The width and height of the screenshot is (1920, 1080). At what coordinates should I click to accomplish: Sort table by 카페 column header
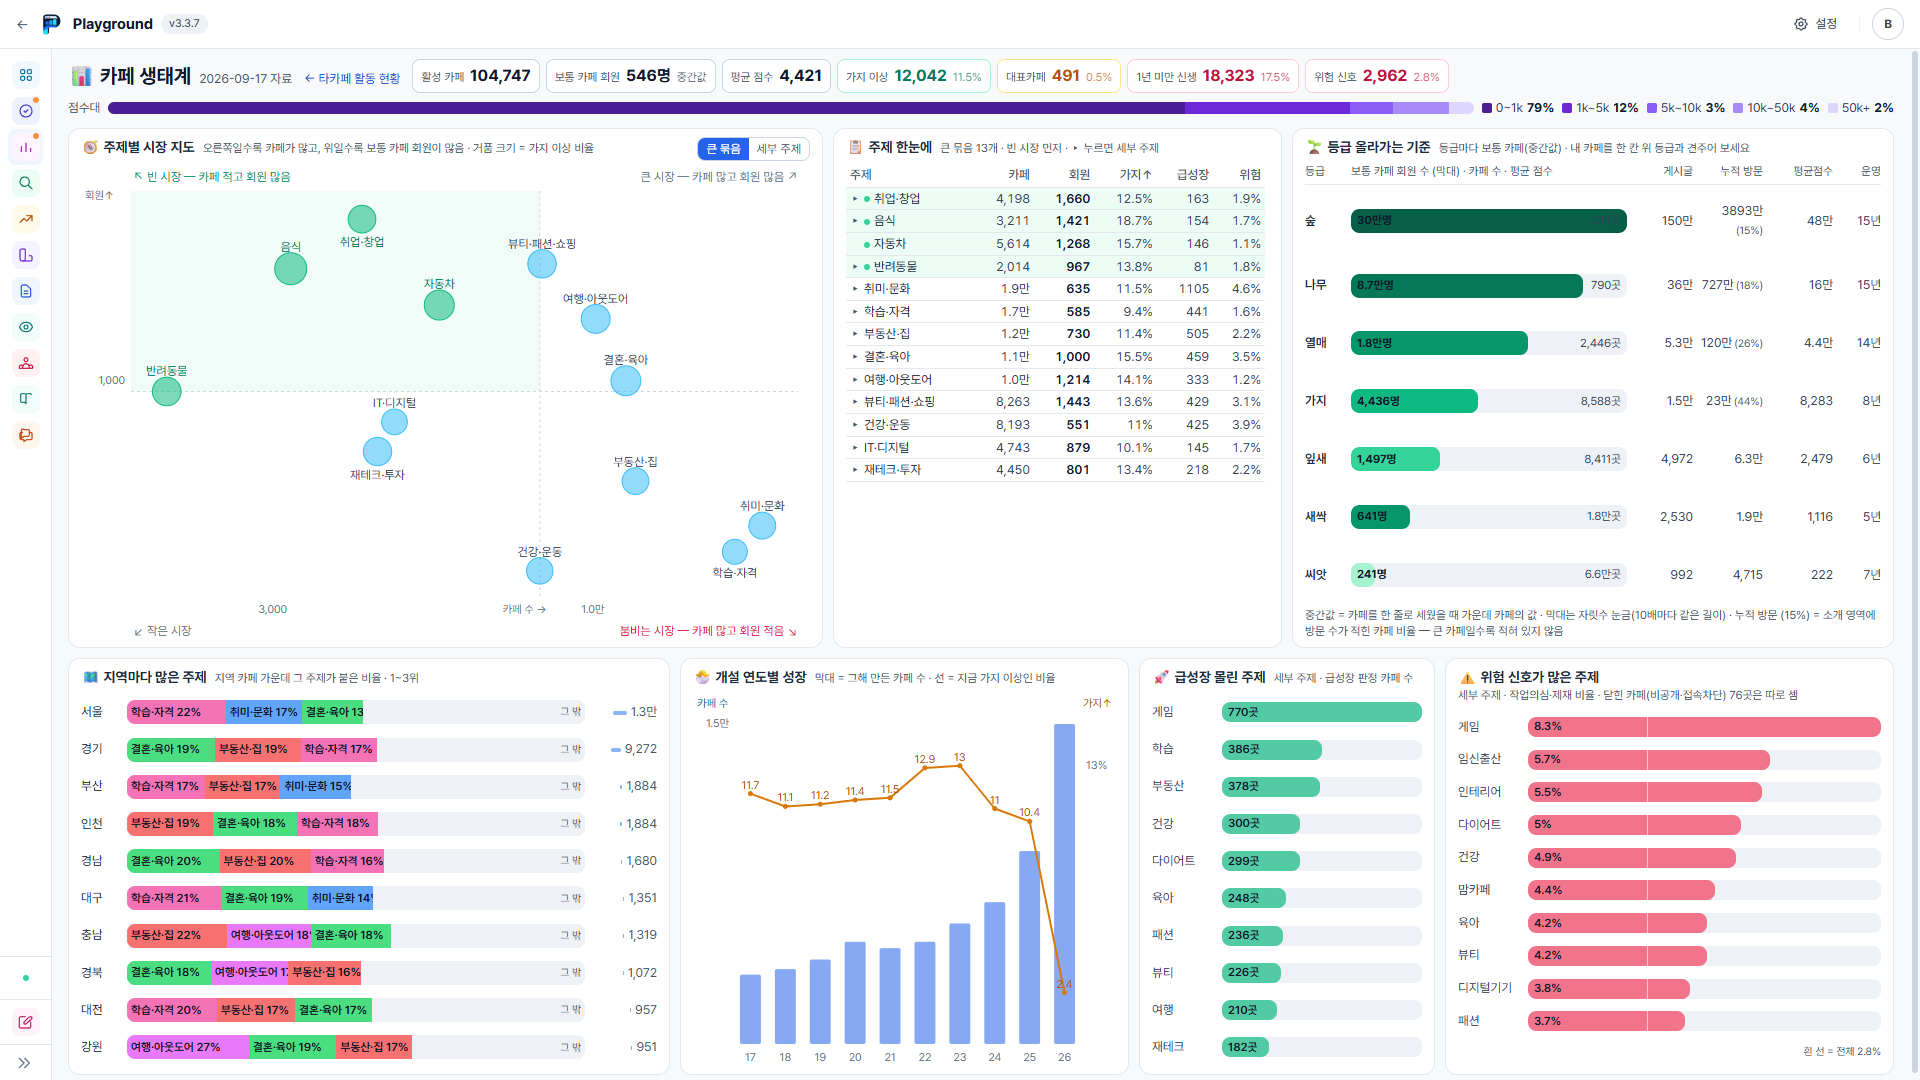point(1019,175)
